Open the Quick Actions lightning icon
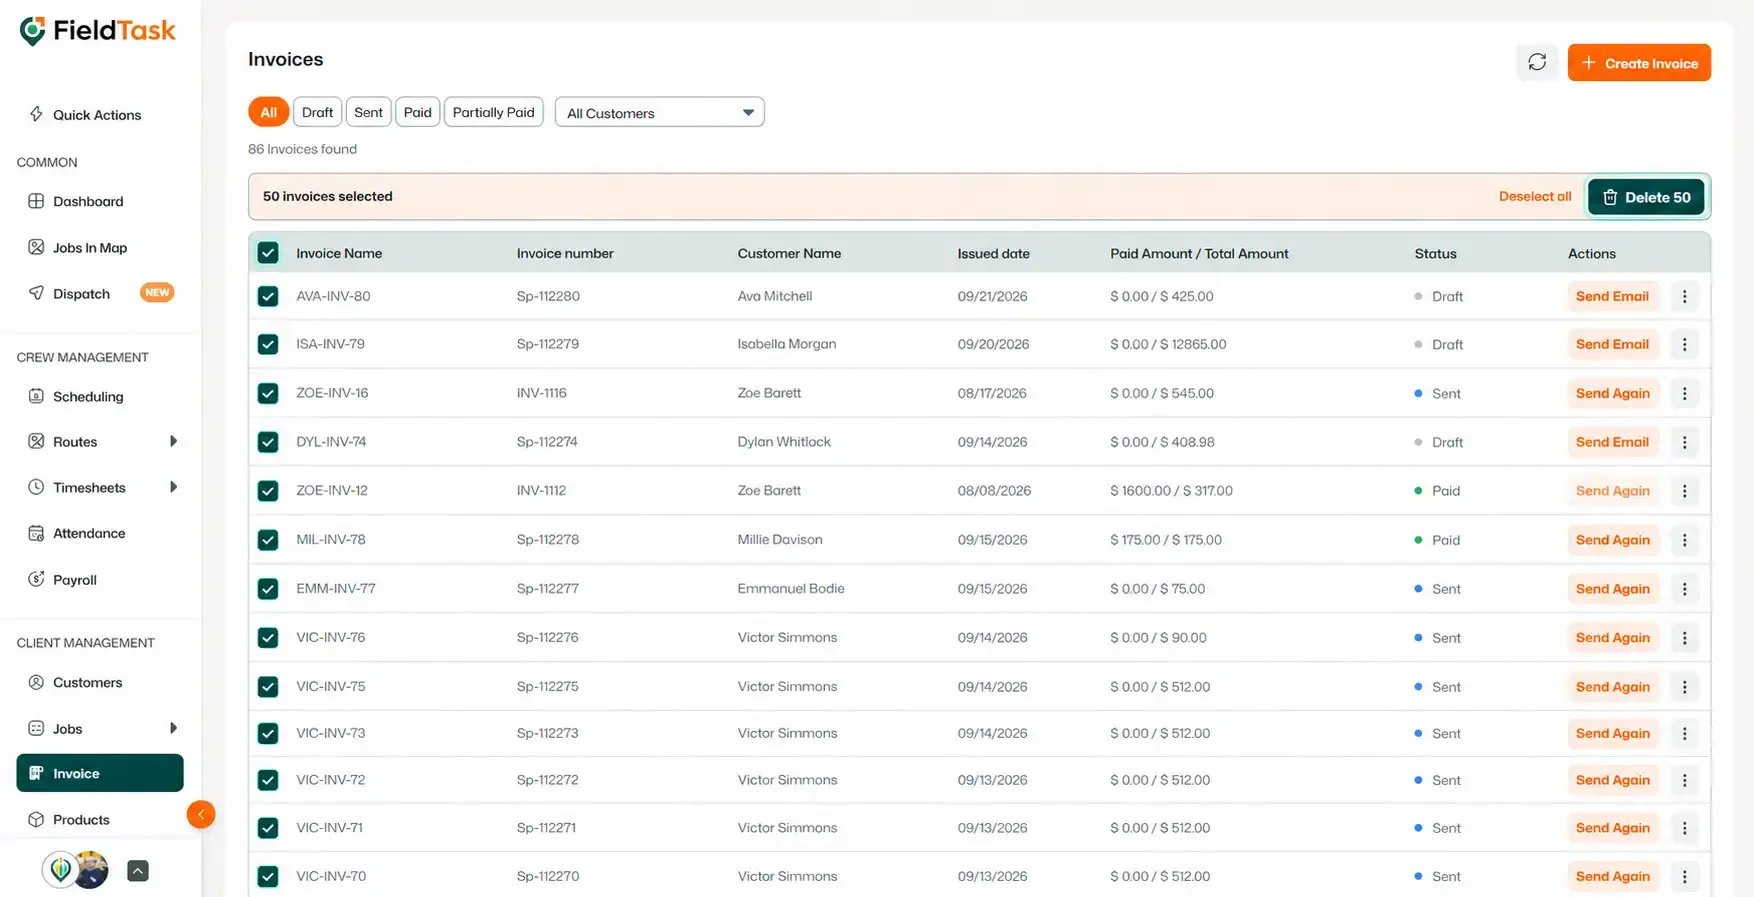 pos(36,114)
